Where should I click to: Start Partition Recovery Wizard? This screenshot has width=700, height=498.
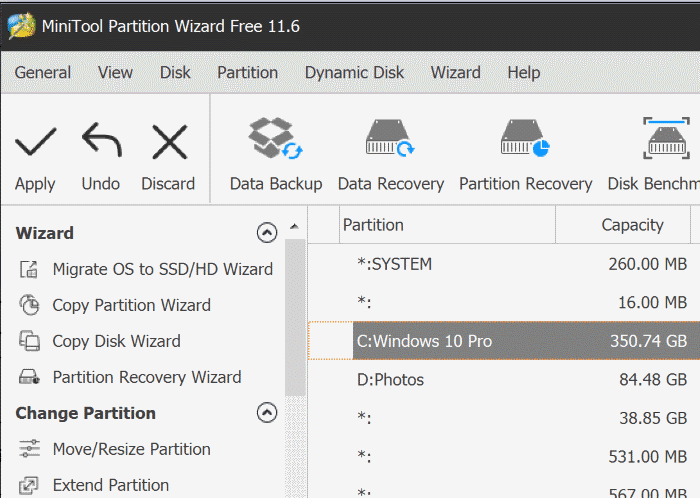[x=147, y=378]
